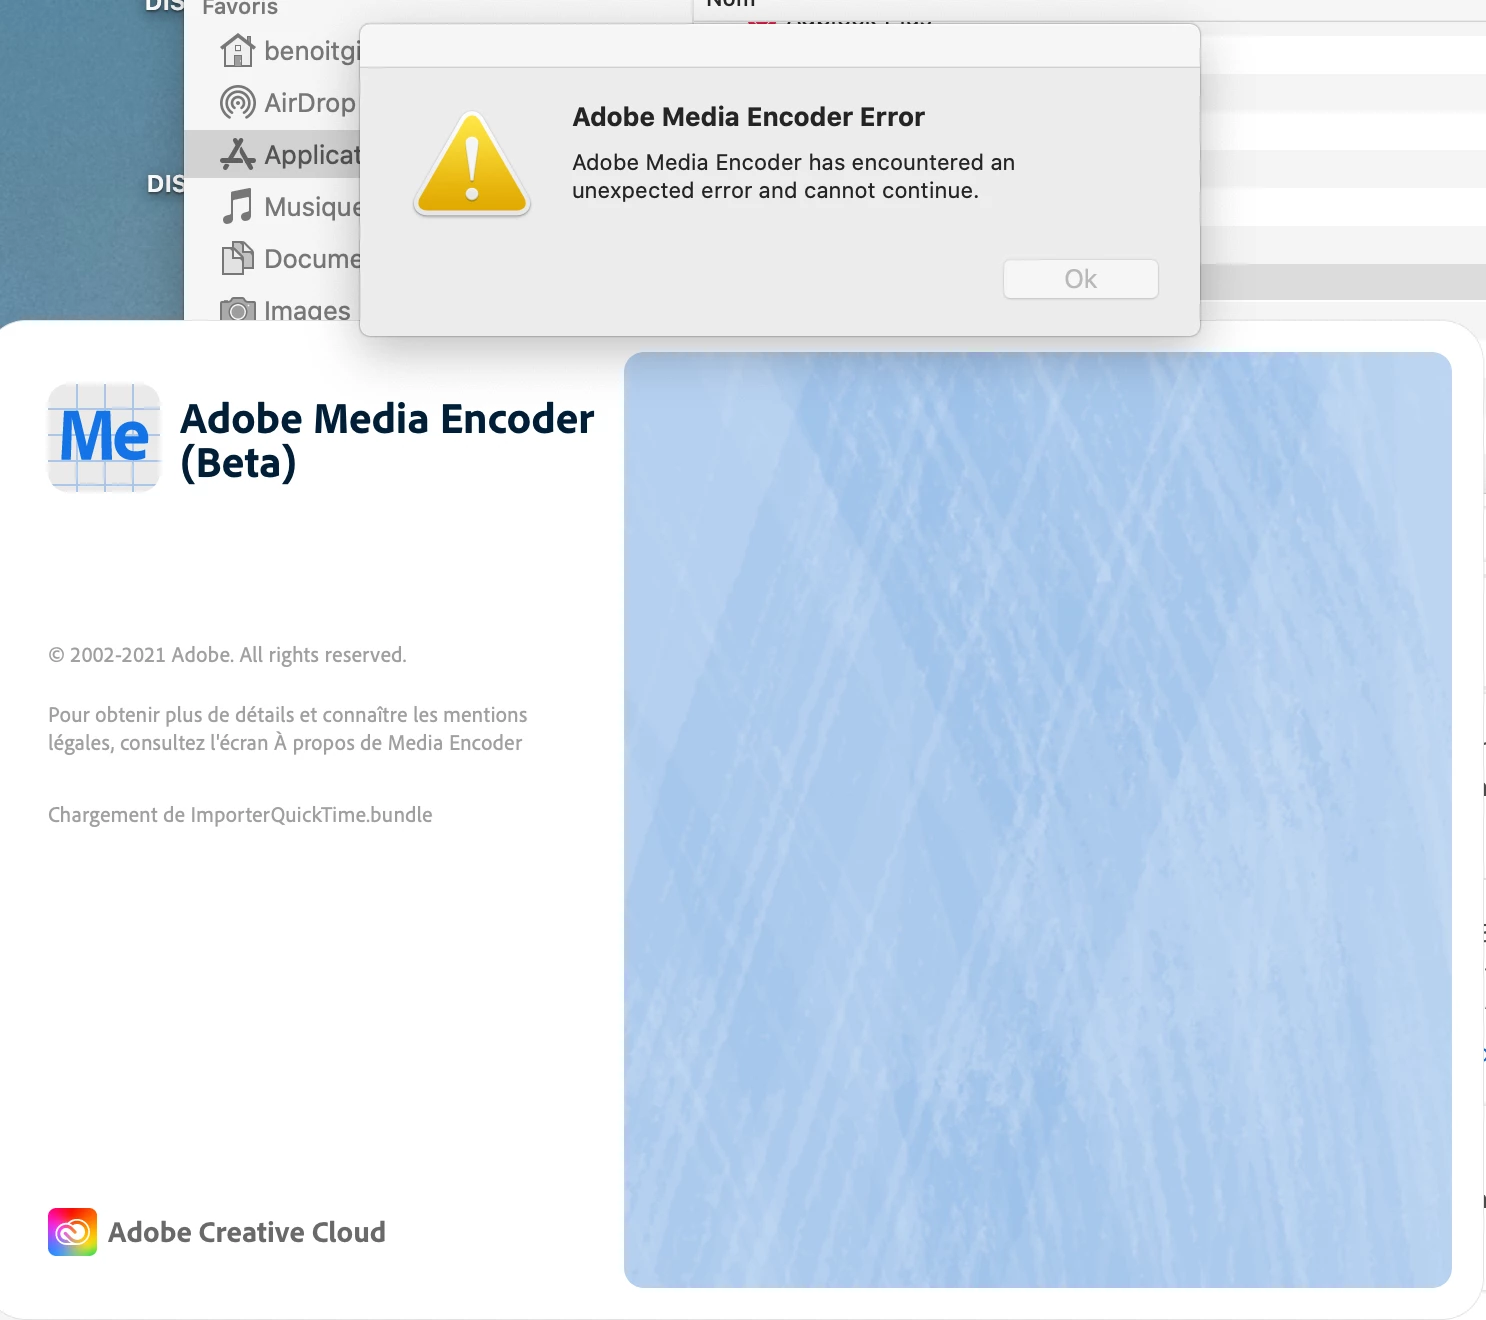The height and width of the screenshot is (1320, 1486).
Task: Click the 'Adobe Media Encoder Error' heading
Action: coord(748,117)
